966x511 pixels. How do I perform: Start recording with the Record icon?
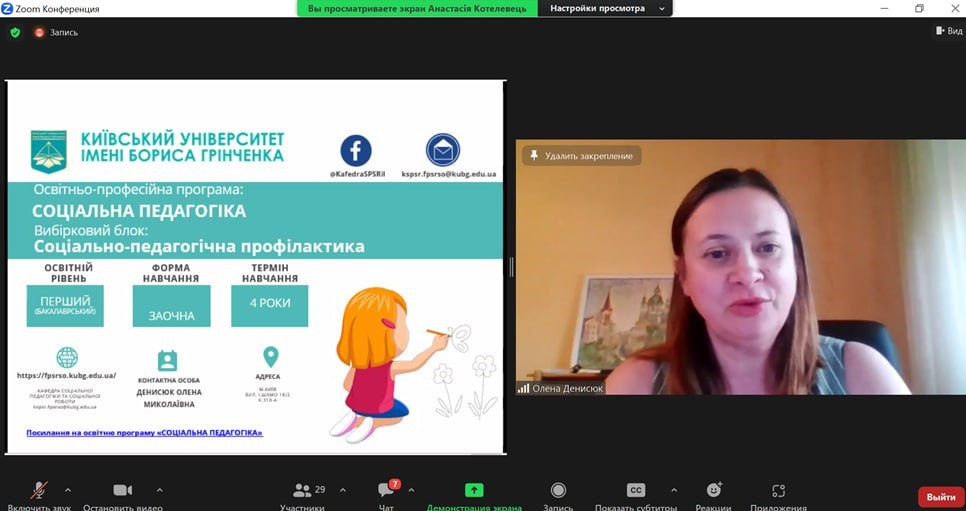558,490
